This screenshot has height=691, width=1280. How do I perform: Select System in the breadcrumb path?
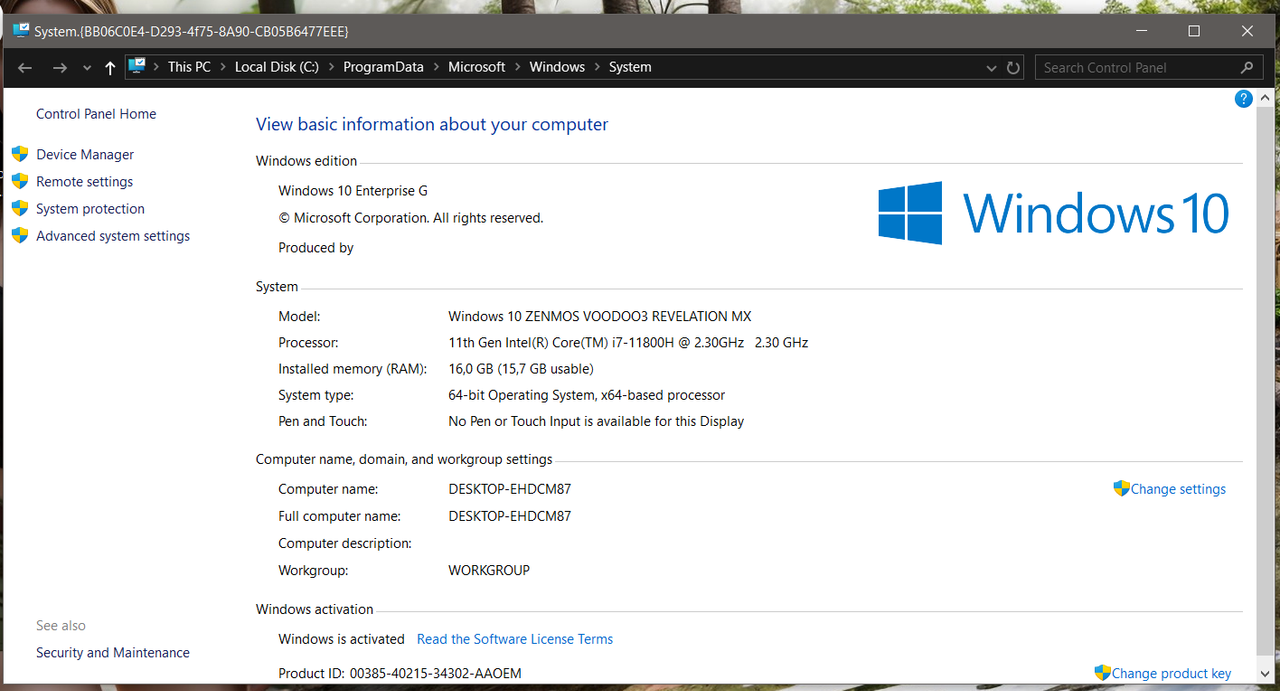point(630,67)
